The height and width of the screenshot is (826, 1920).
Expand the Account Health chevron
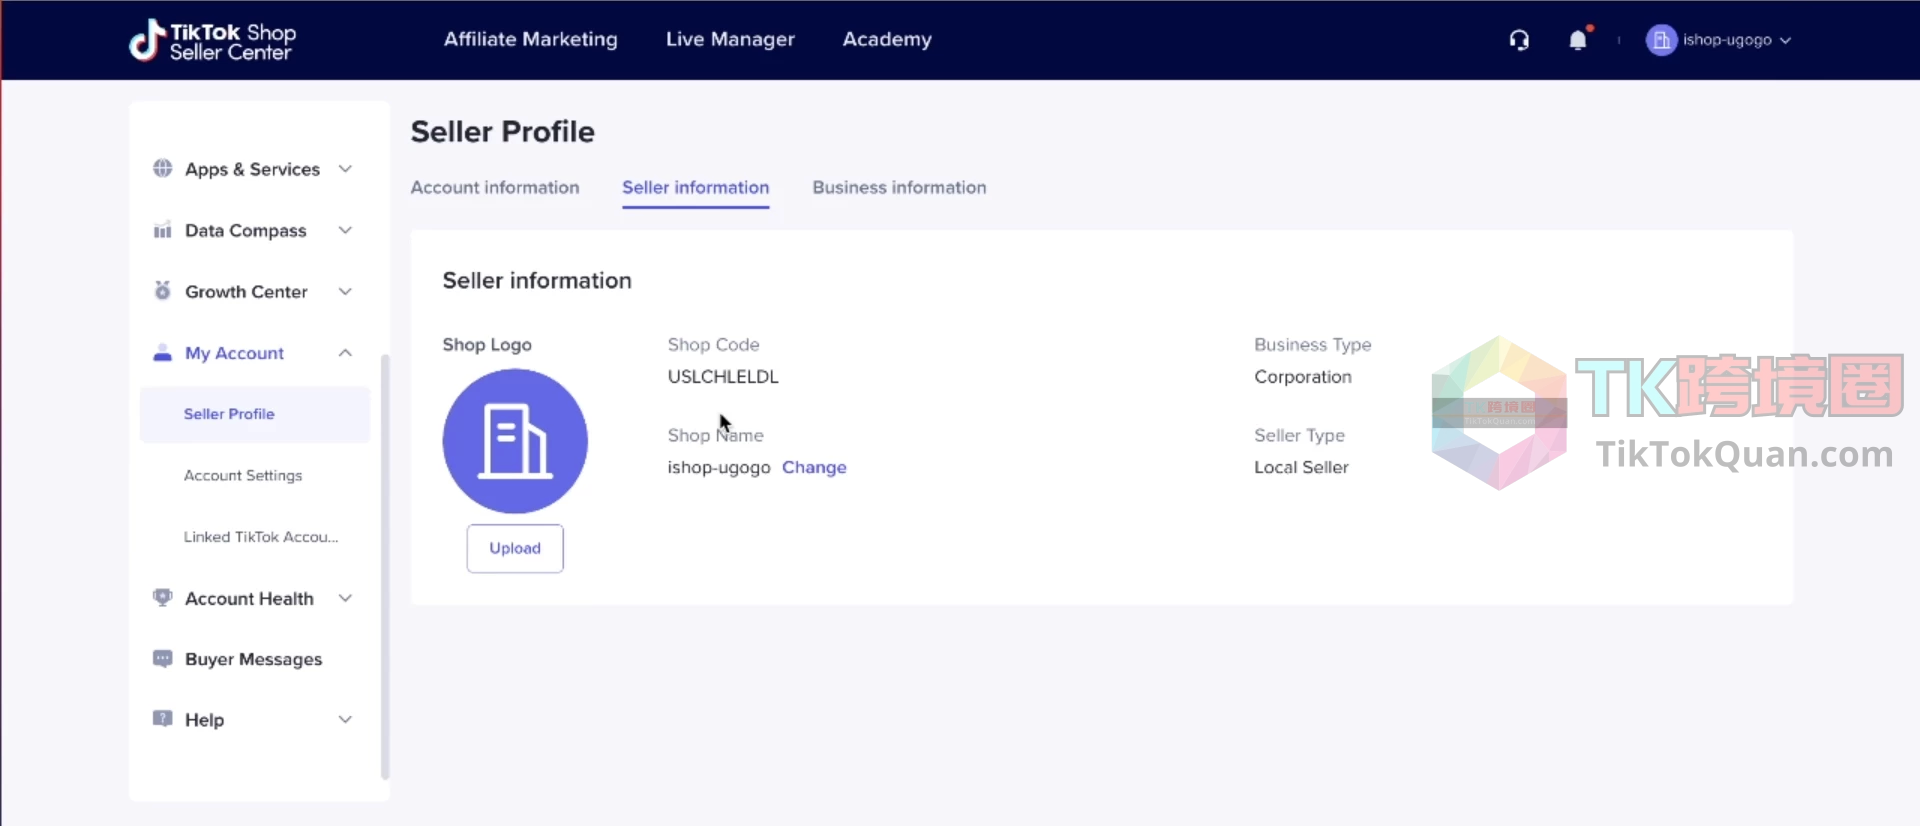coord(345,598)
